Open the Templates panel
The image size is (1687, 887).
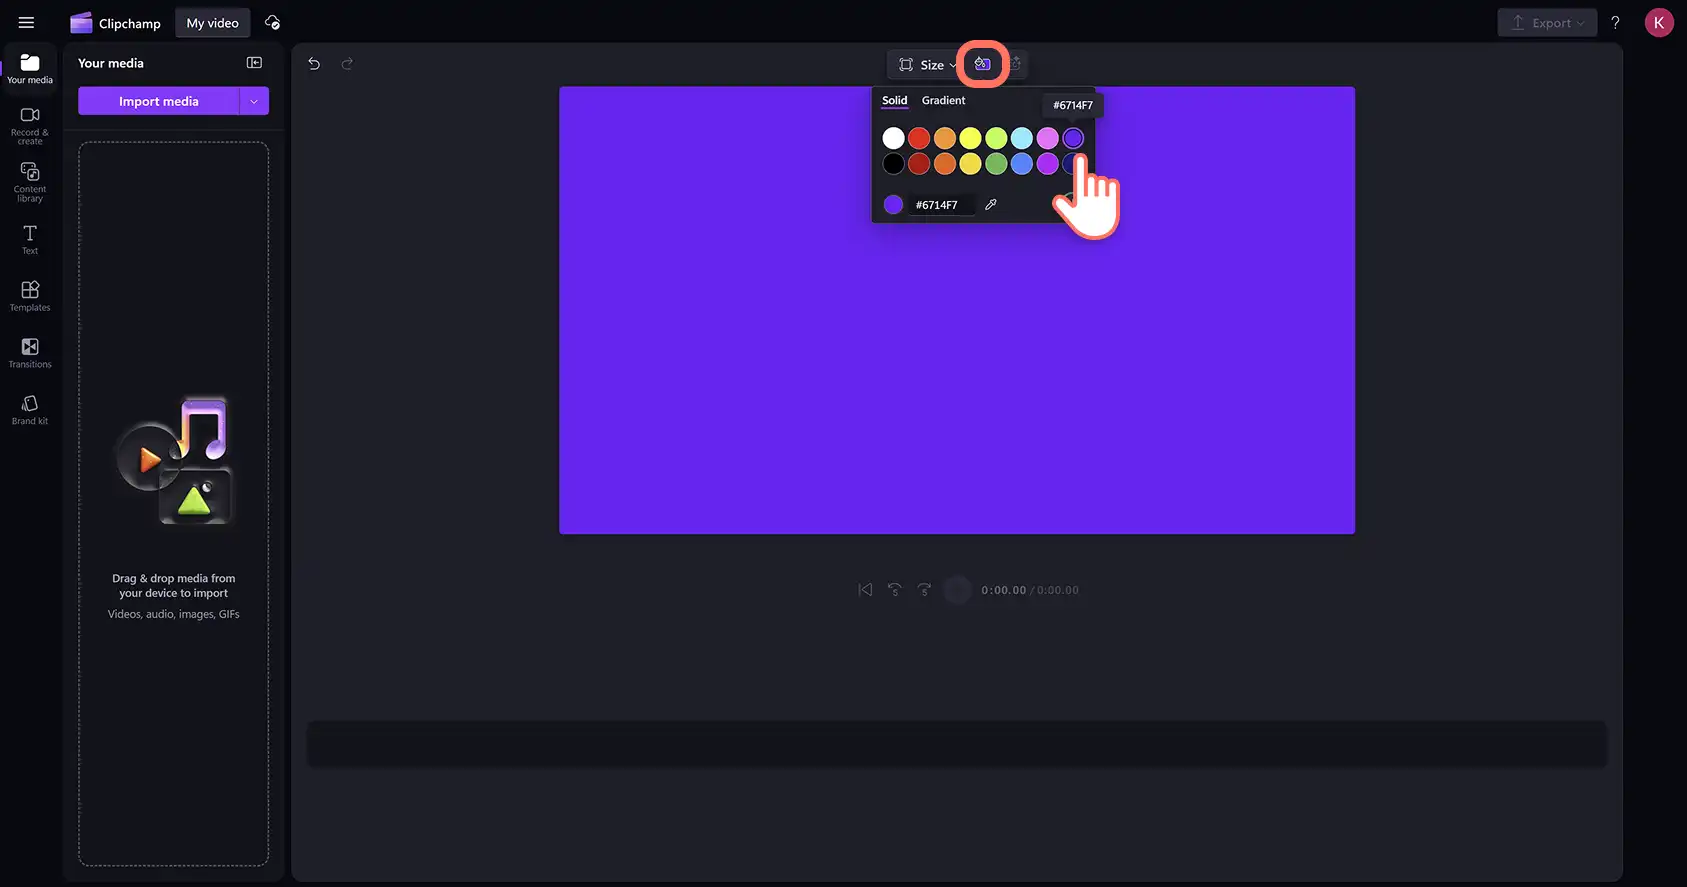[x=30, y=295]
